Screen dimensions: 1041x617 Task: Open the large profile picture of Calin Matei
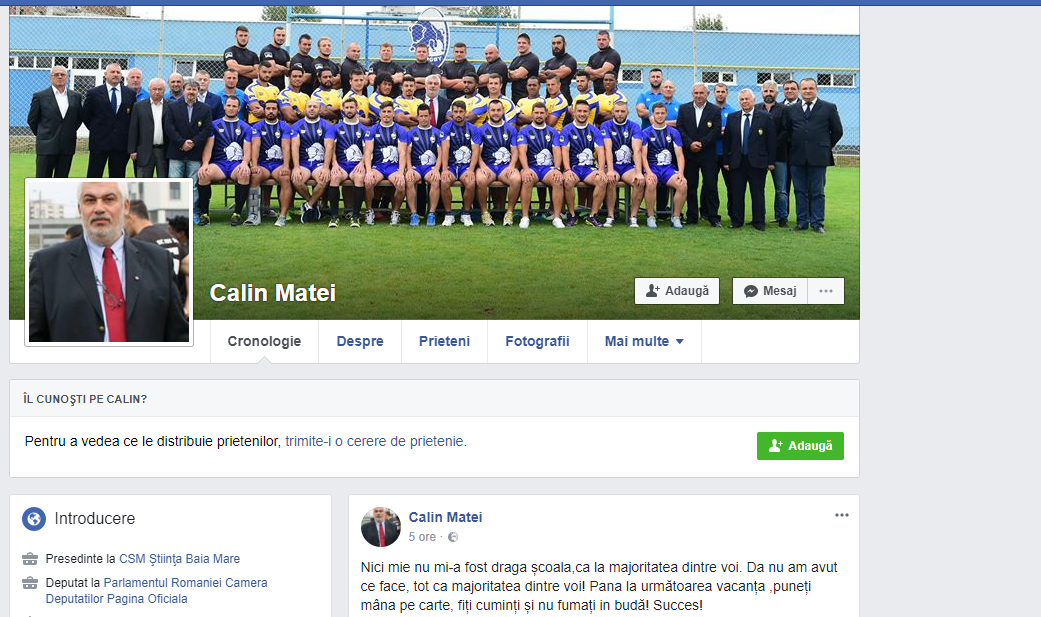click(x=109, y=262)
